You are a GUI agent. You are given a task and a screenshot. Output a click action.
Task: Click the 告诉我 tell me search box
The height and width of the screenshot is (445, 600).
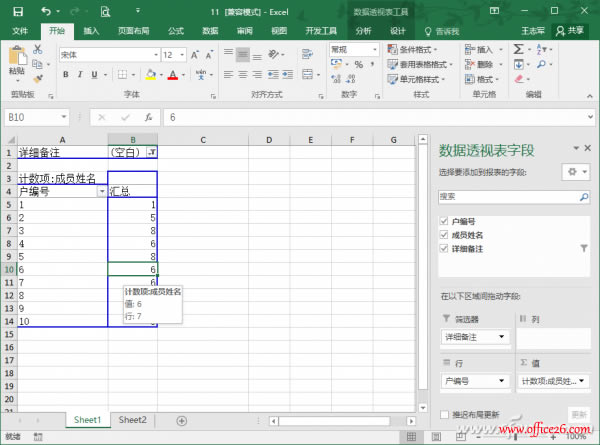point(445,31)
